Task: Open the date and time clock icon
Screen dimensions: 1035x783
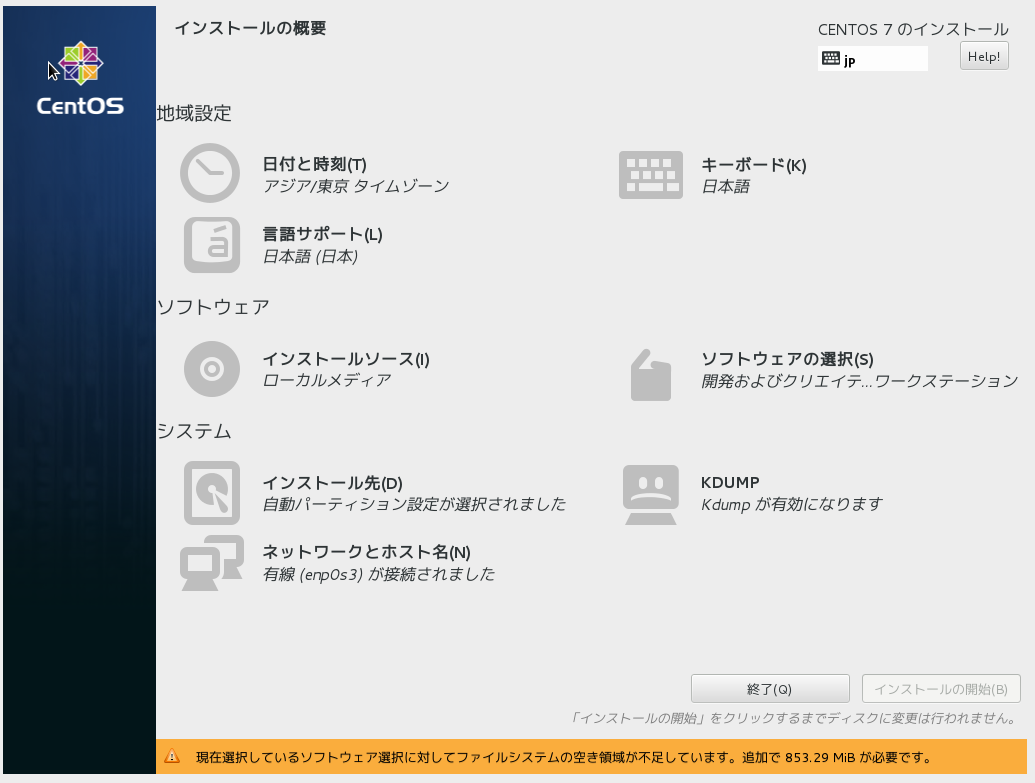Action: click(x=210, y=173)
